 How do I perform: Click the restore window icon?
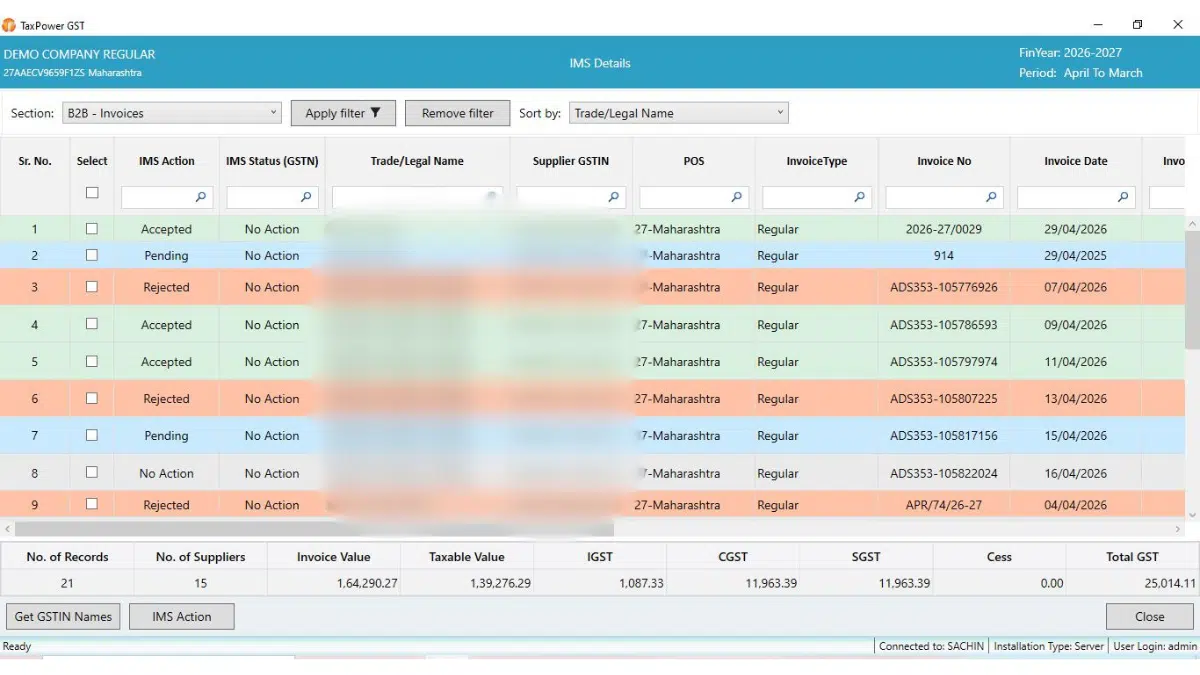tap(1137, 25)
